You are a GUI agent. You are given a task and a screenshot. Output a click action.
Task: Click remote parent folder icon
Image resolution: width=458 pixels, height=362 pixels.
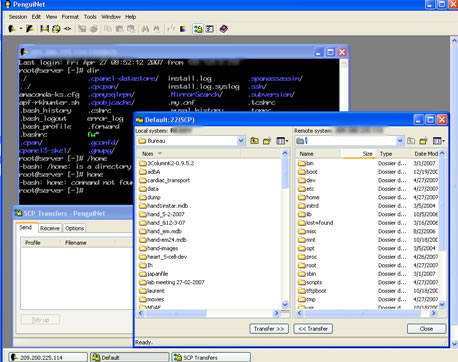tap(411, 141)
